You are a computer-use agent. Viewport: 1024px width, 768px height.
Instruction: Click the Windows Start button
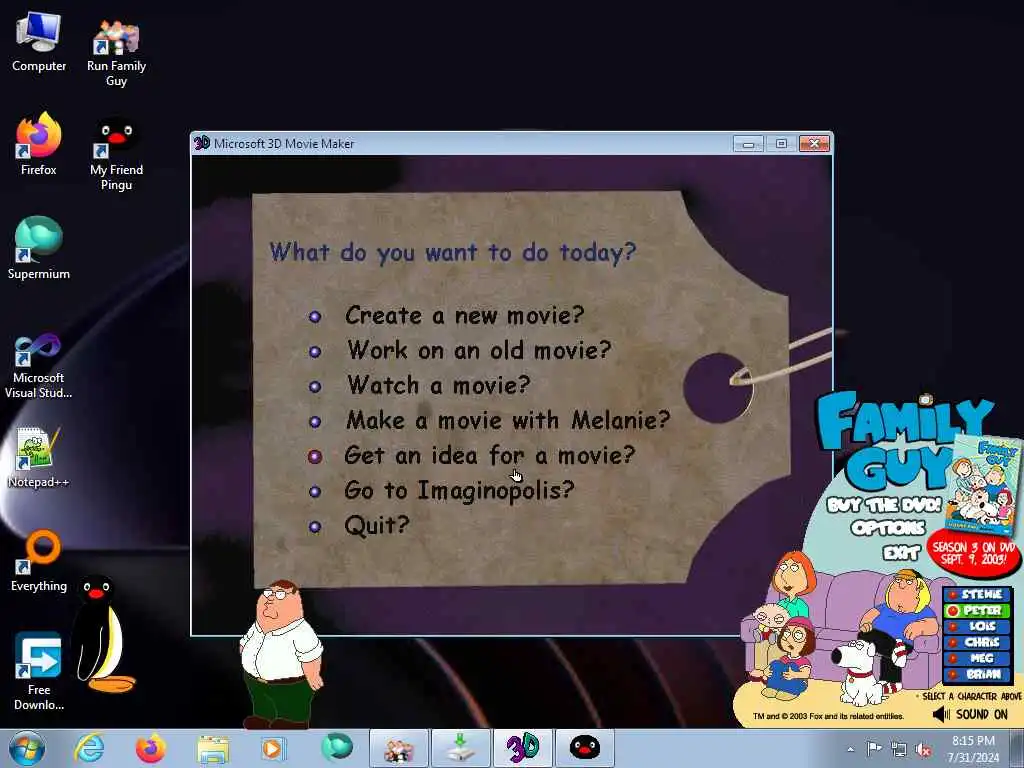click(27, 748)
